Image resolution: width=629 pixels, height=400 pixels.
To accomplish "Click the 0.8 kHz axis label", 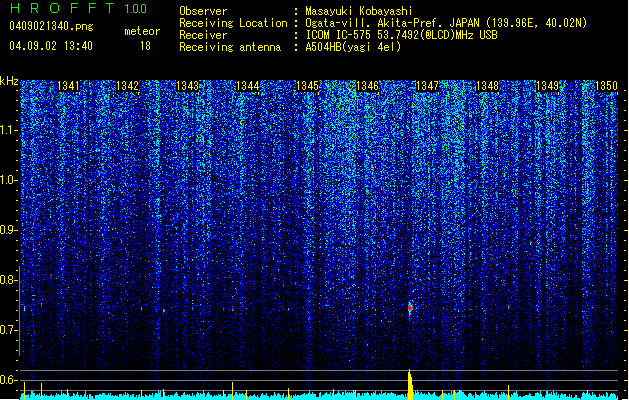I will pos(9,280).
